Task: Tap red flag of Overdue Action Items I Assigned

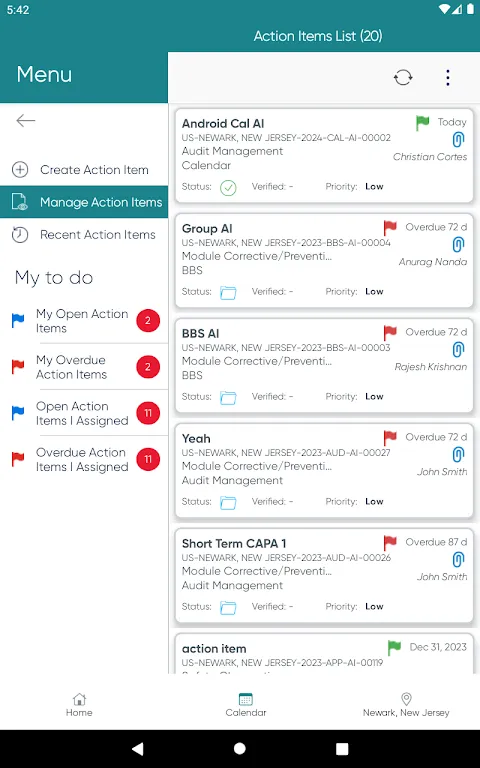Action: coord(18,459)
